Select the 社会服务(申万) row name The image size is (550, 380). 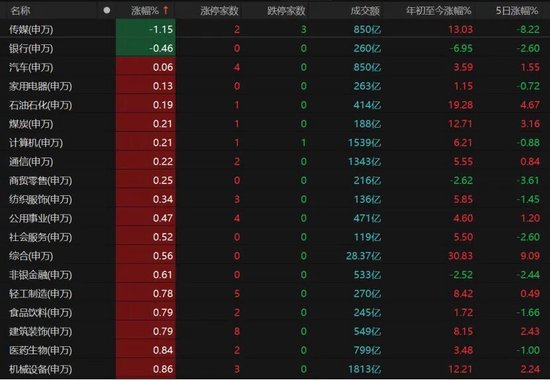point(41,237)
